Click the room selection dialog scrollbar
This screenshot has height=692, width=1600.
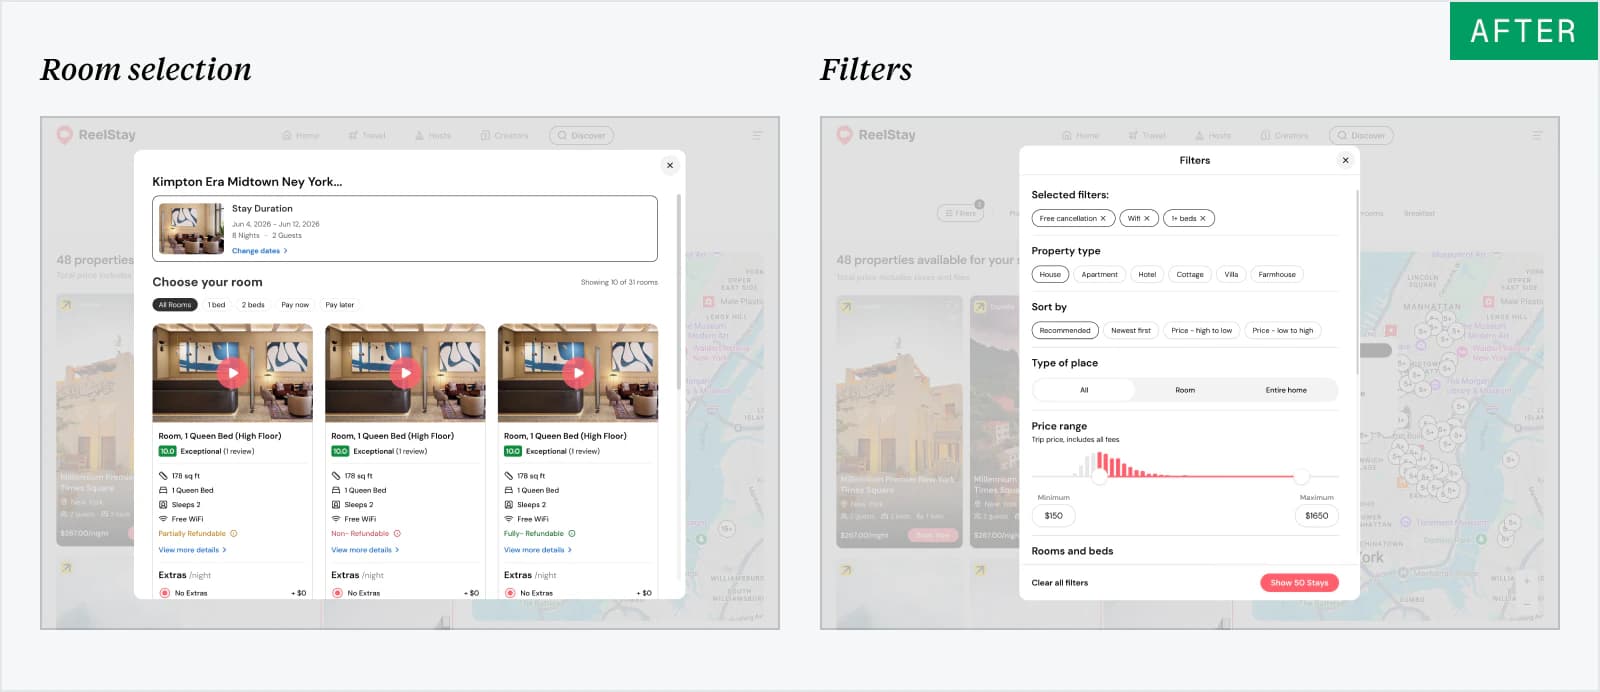coord(679,292)
